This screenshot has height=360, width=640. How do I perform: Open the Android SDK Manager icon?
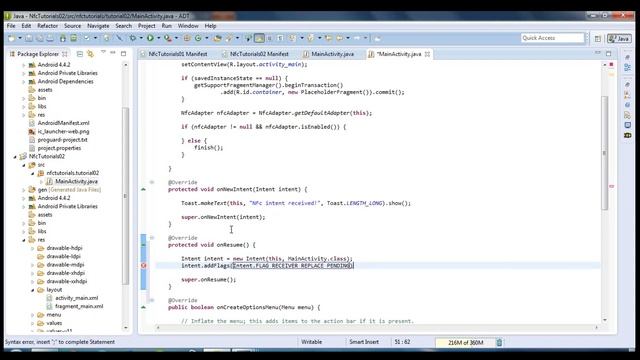[x=62, y=38]
